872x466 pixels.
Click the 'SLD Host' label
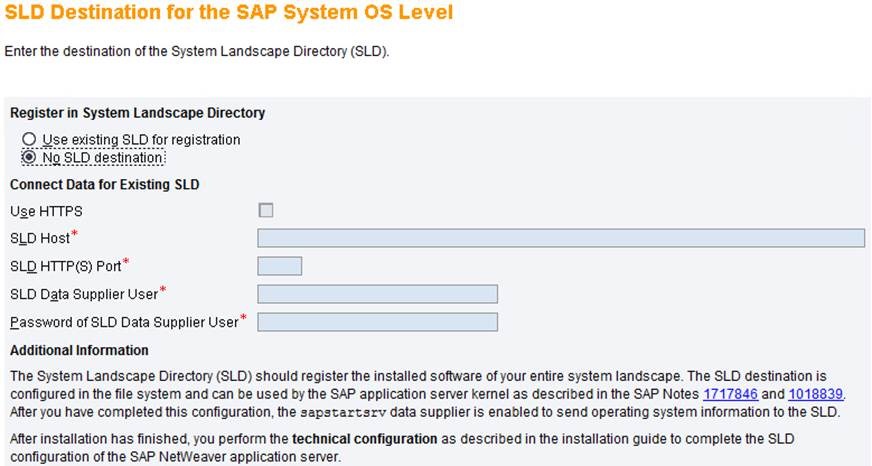tap(40, 239)
